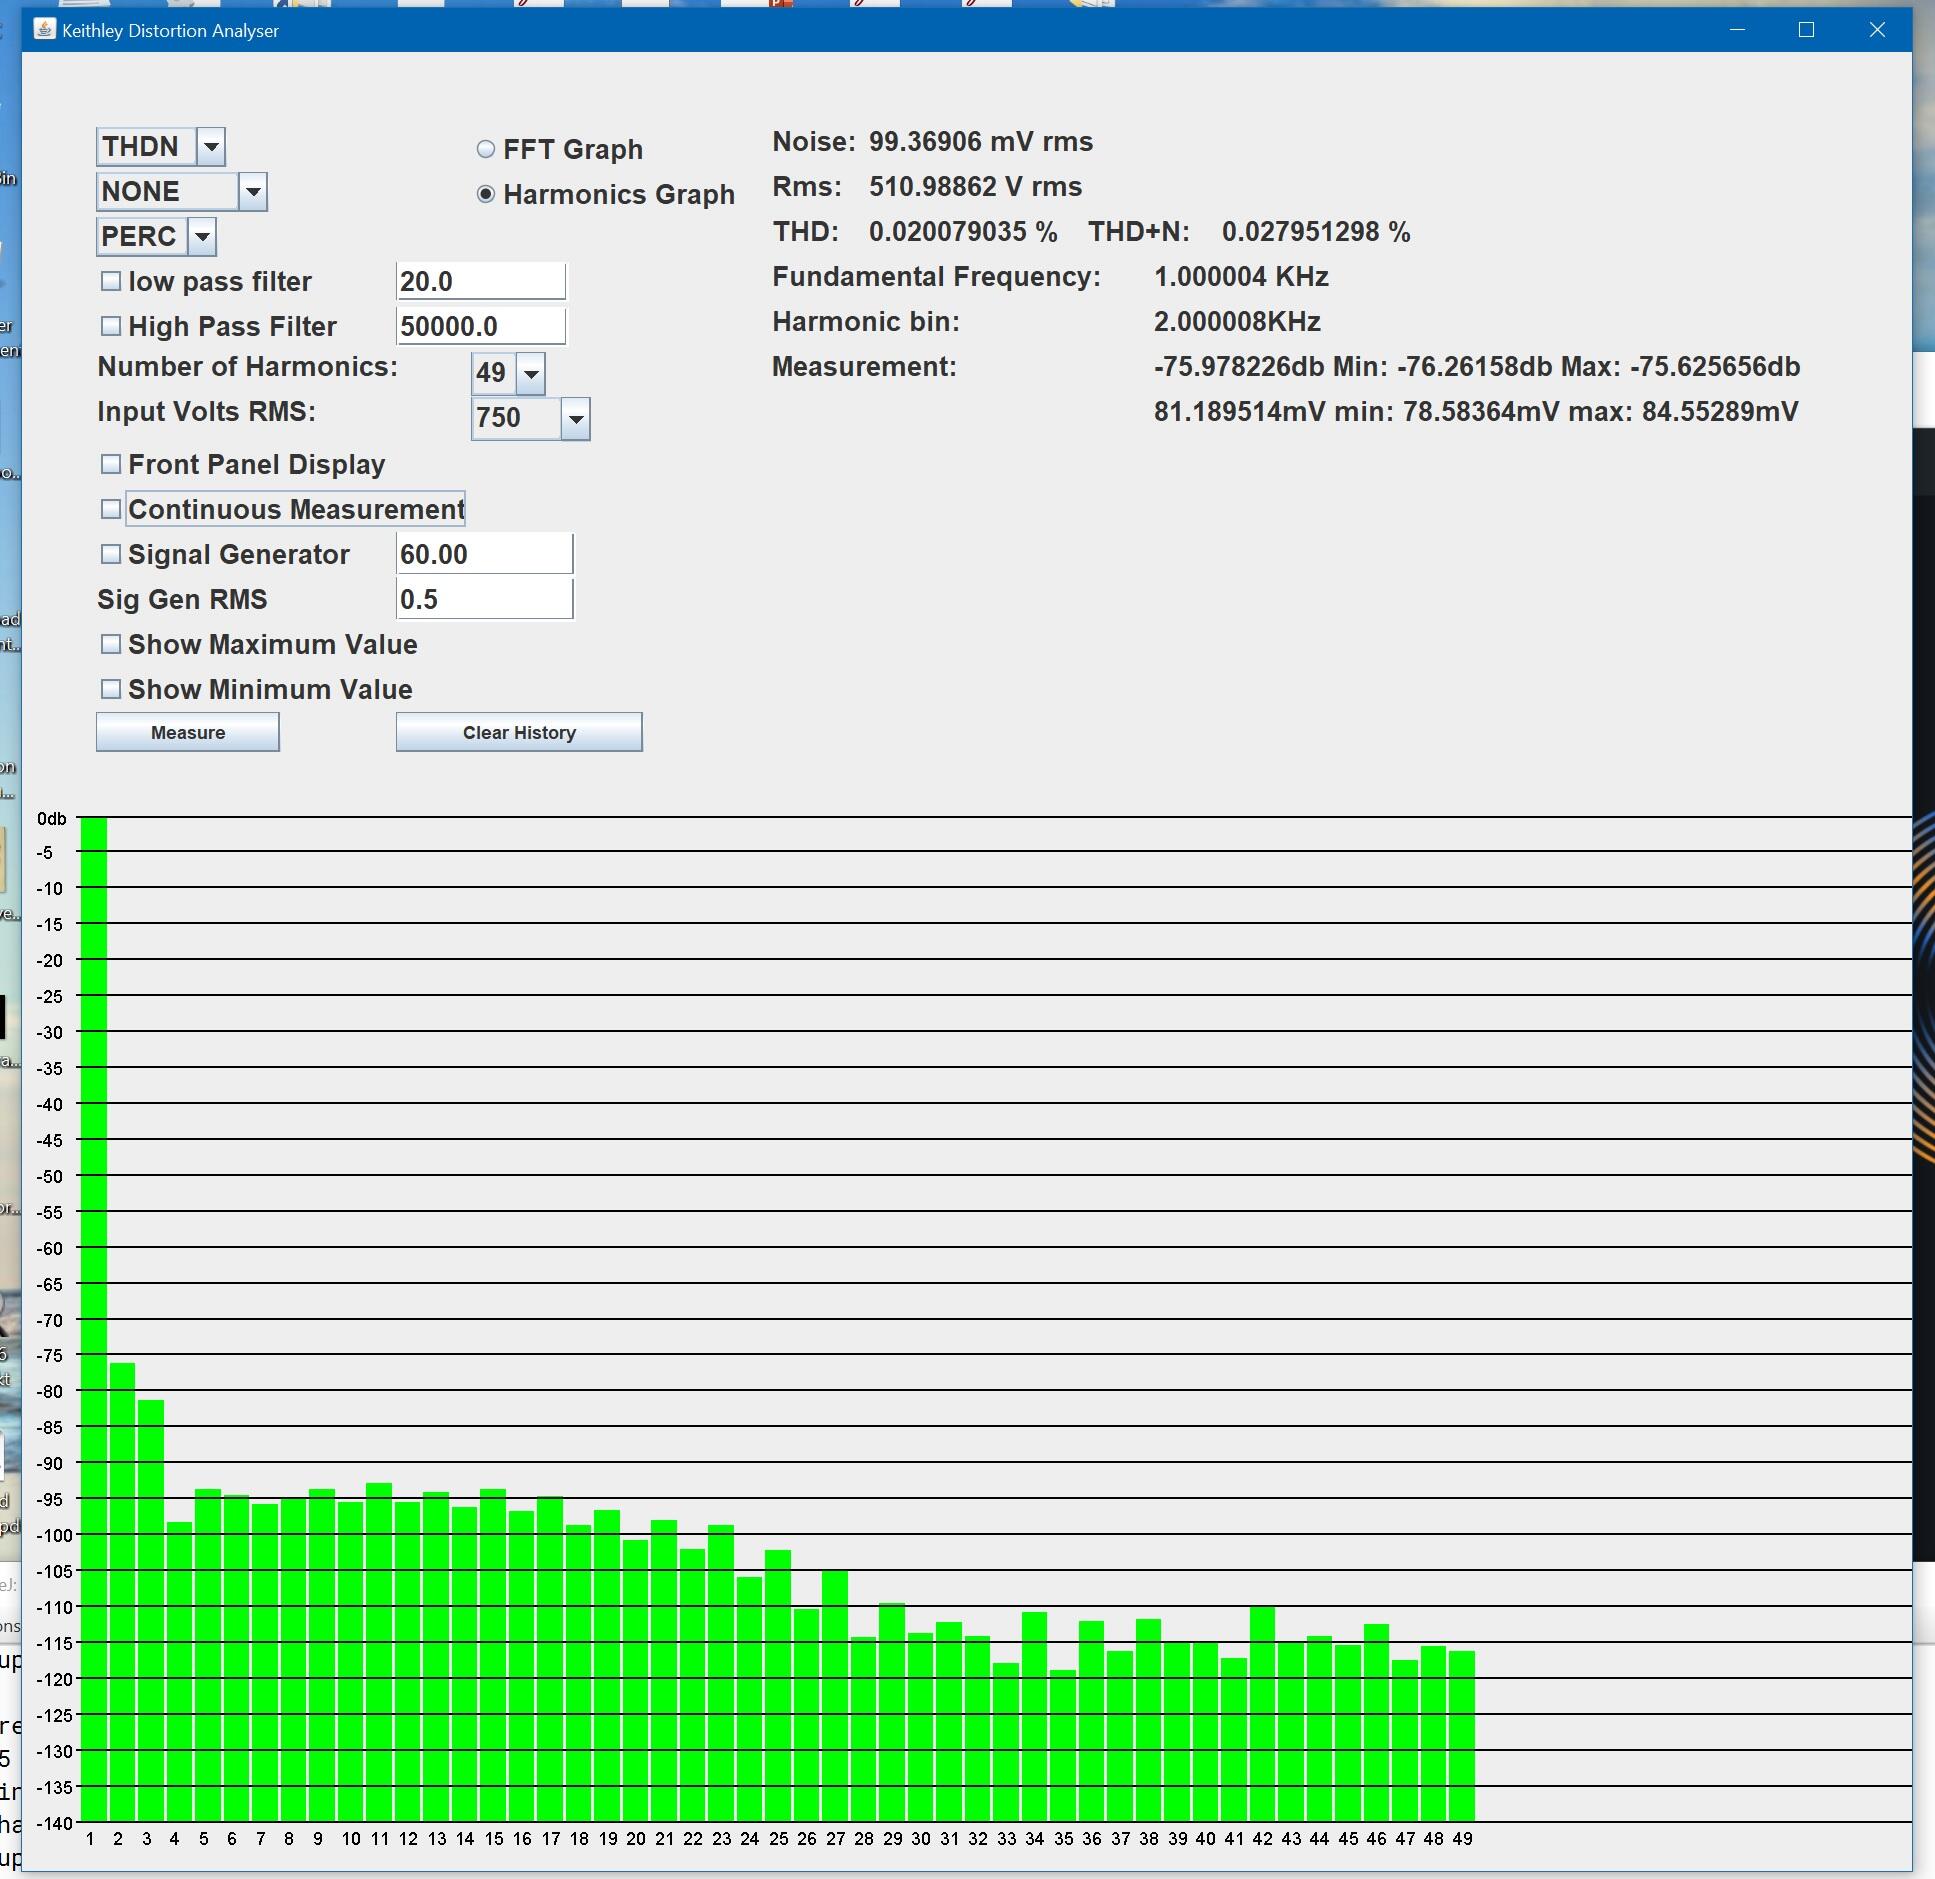The height and width of the screenshot is (1879, 1935).
Task: Enable the Signal Generator checkbox
Action: pyautogui.click(x=111, y=554)
